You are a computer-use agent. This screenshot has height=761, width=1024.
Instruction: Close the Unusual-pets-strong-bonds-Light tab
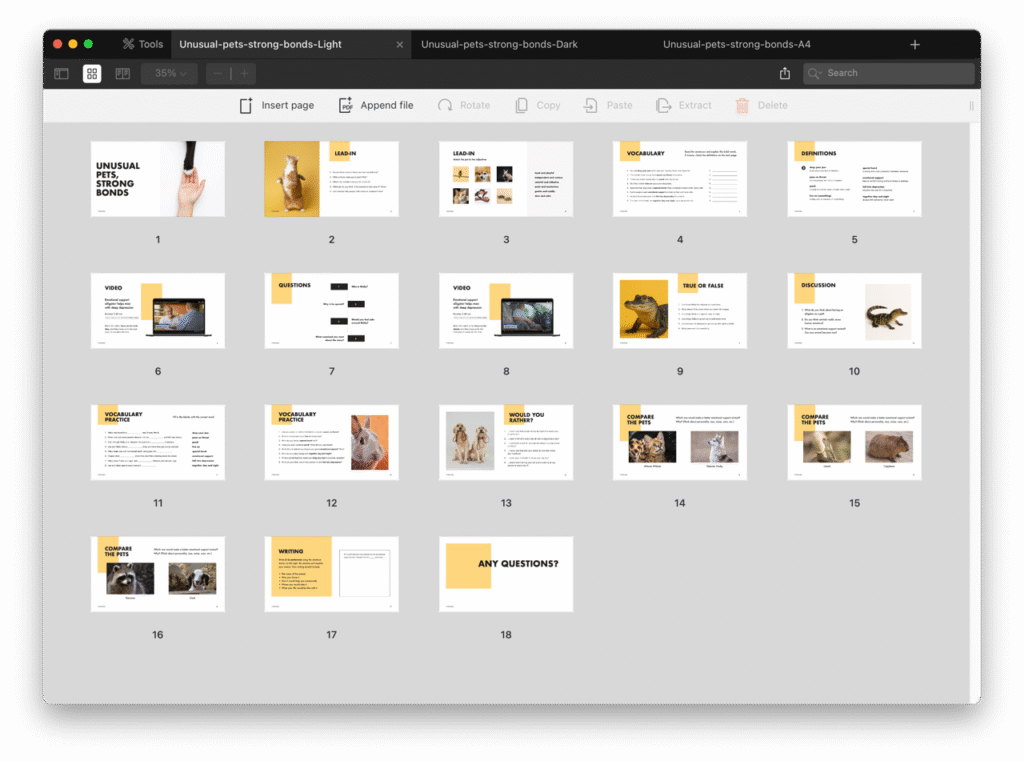click(400, 44)
